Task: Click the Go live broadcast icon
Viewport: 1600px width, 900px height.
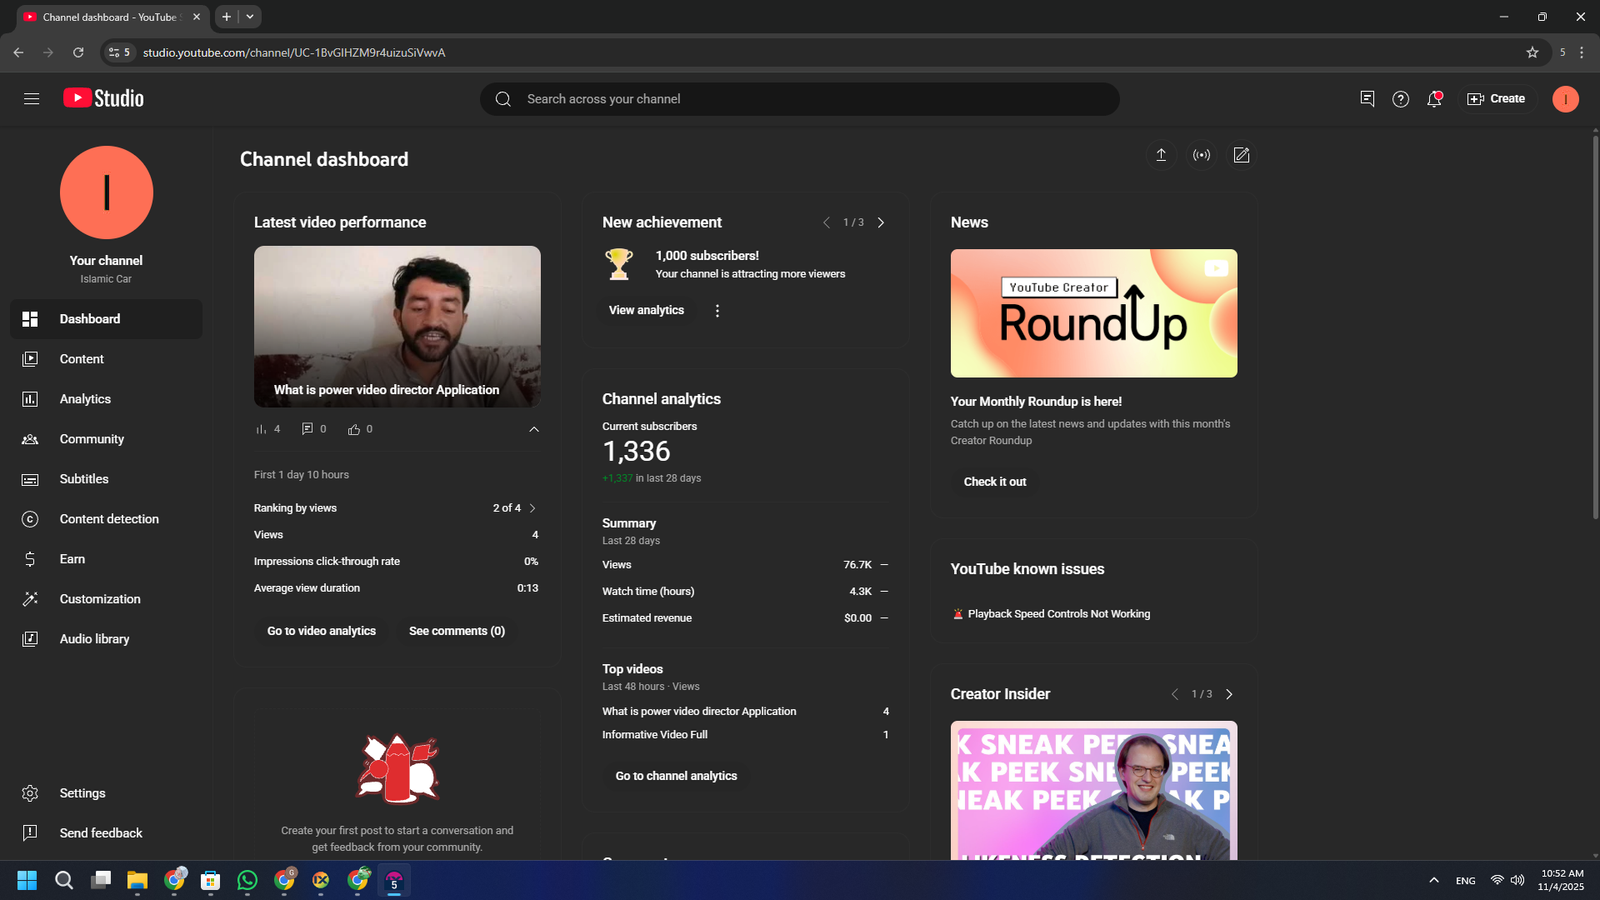Action: 1201,155
